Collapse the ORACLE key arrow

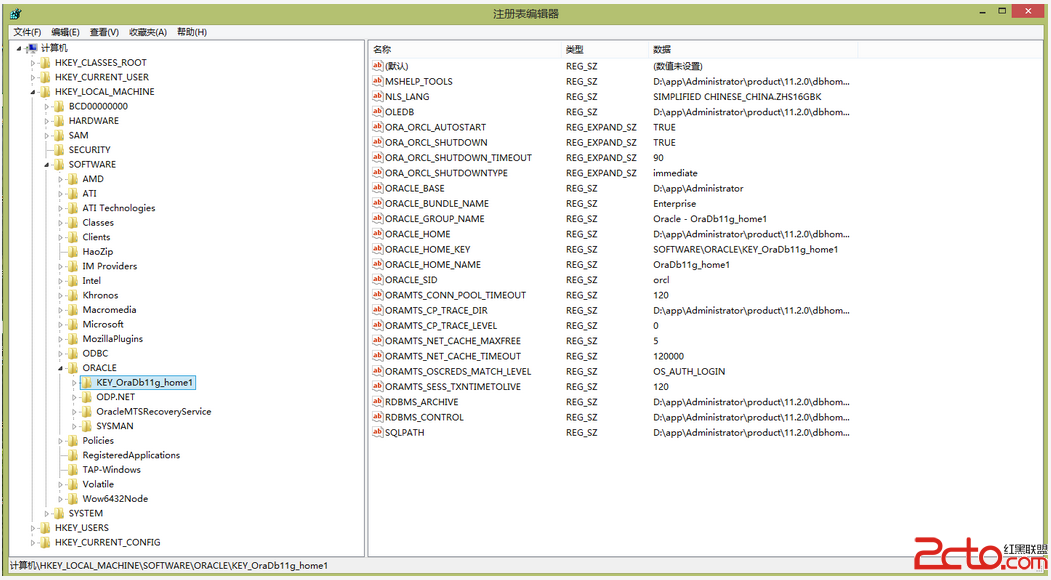tap(60, 368)
